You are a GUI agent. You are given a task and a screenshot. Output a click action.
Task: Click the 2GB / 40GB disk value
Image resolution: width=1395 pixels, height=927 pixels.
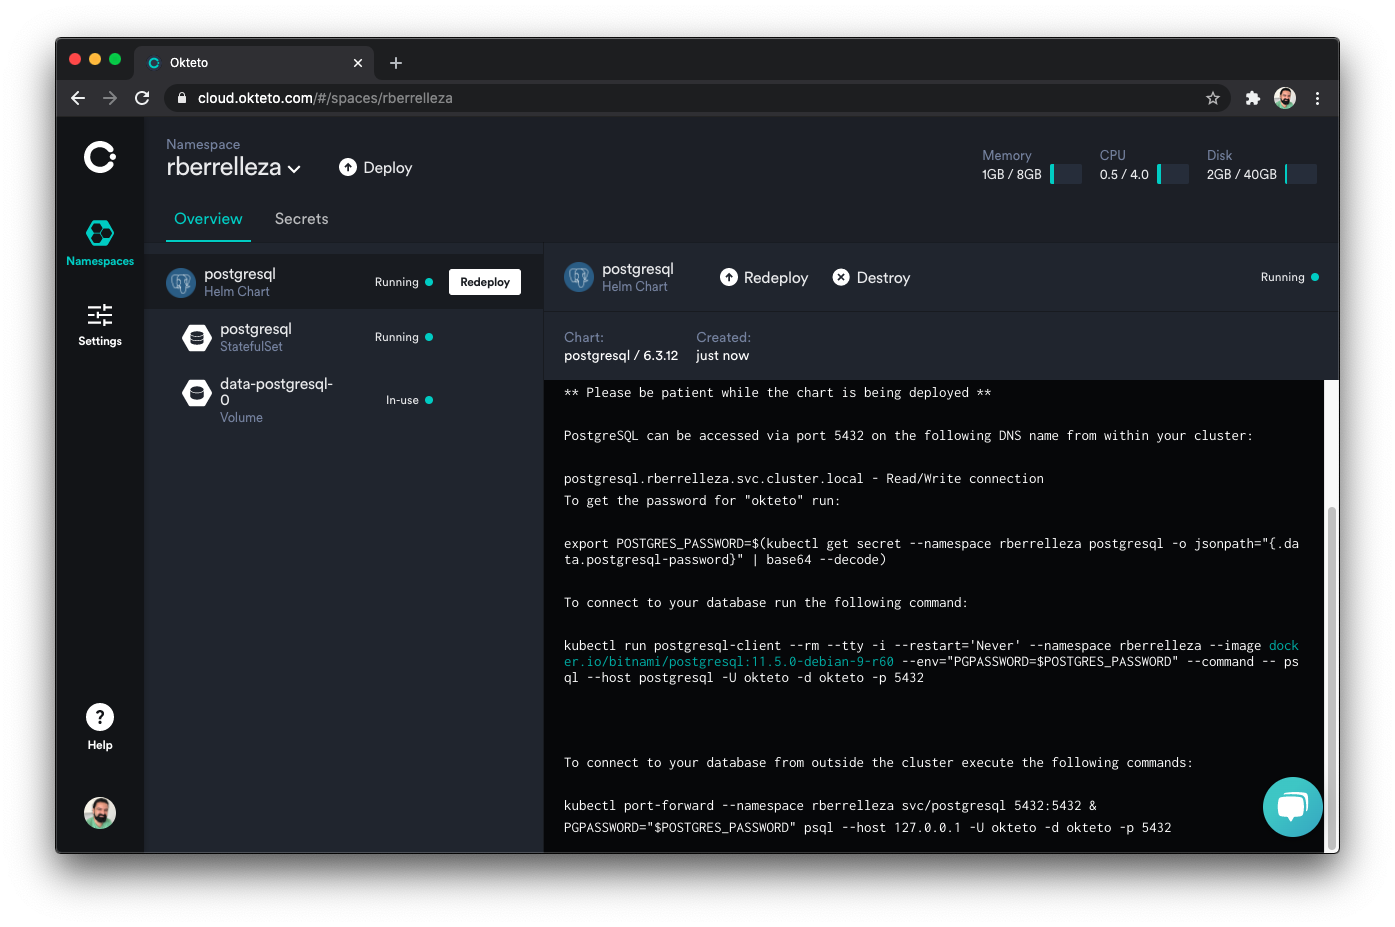1242,174
